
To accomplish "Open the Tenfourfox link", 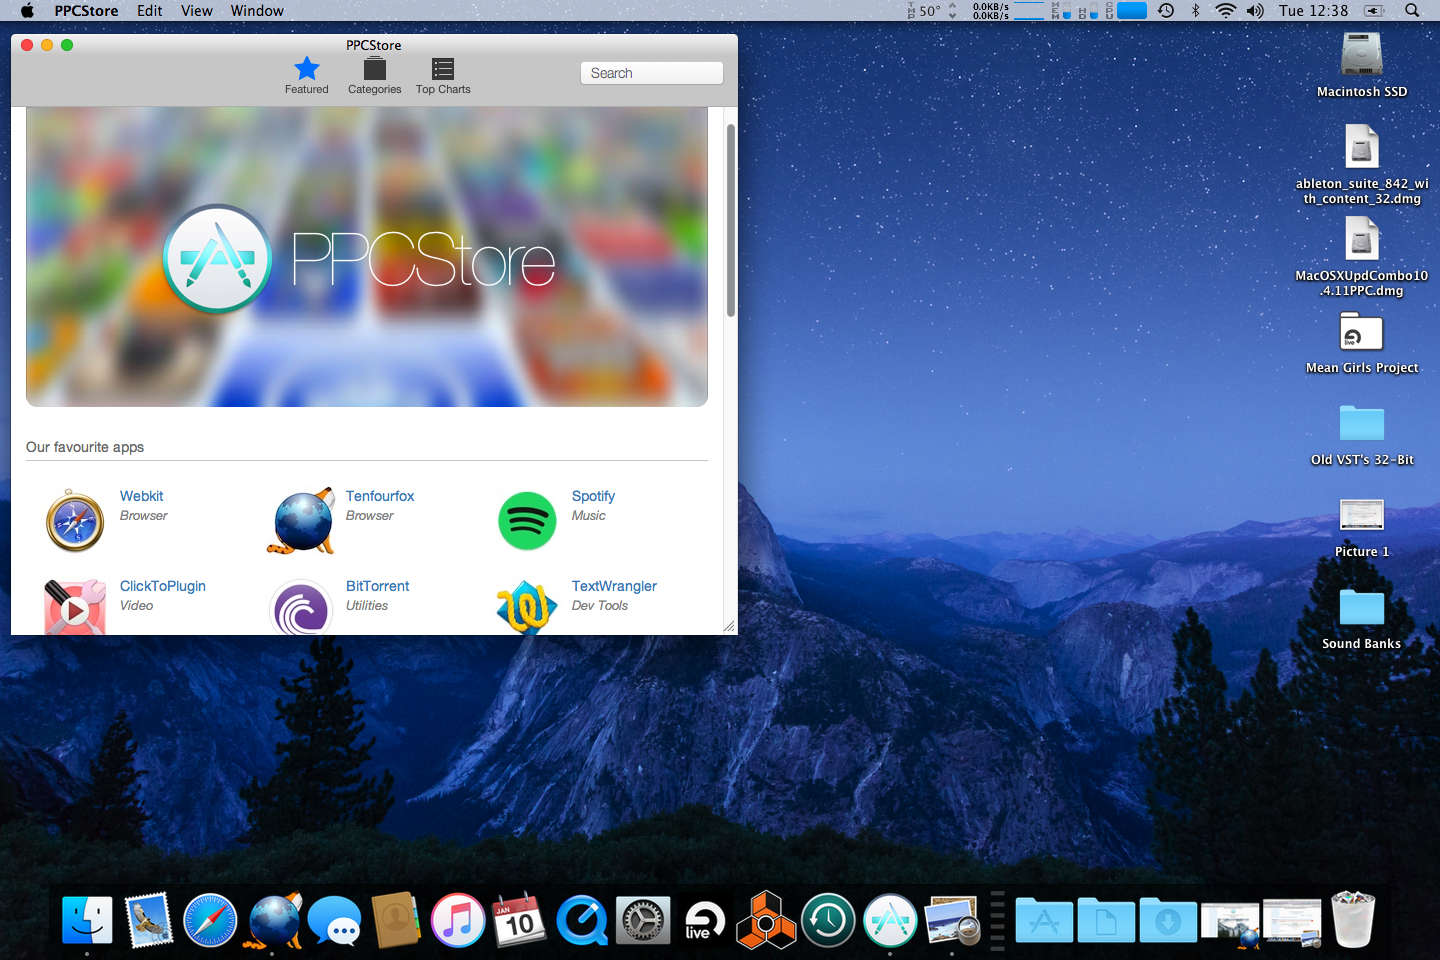I will [380, 496].
